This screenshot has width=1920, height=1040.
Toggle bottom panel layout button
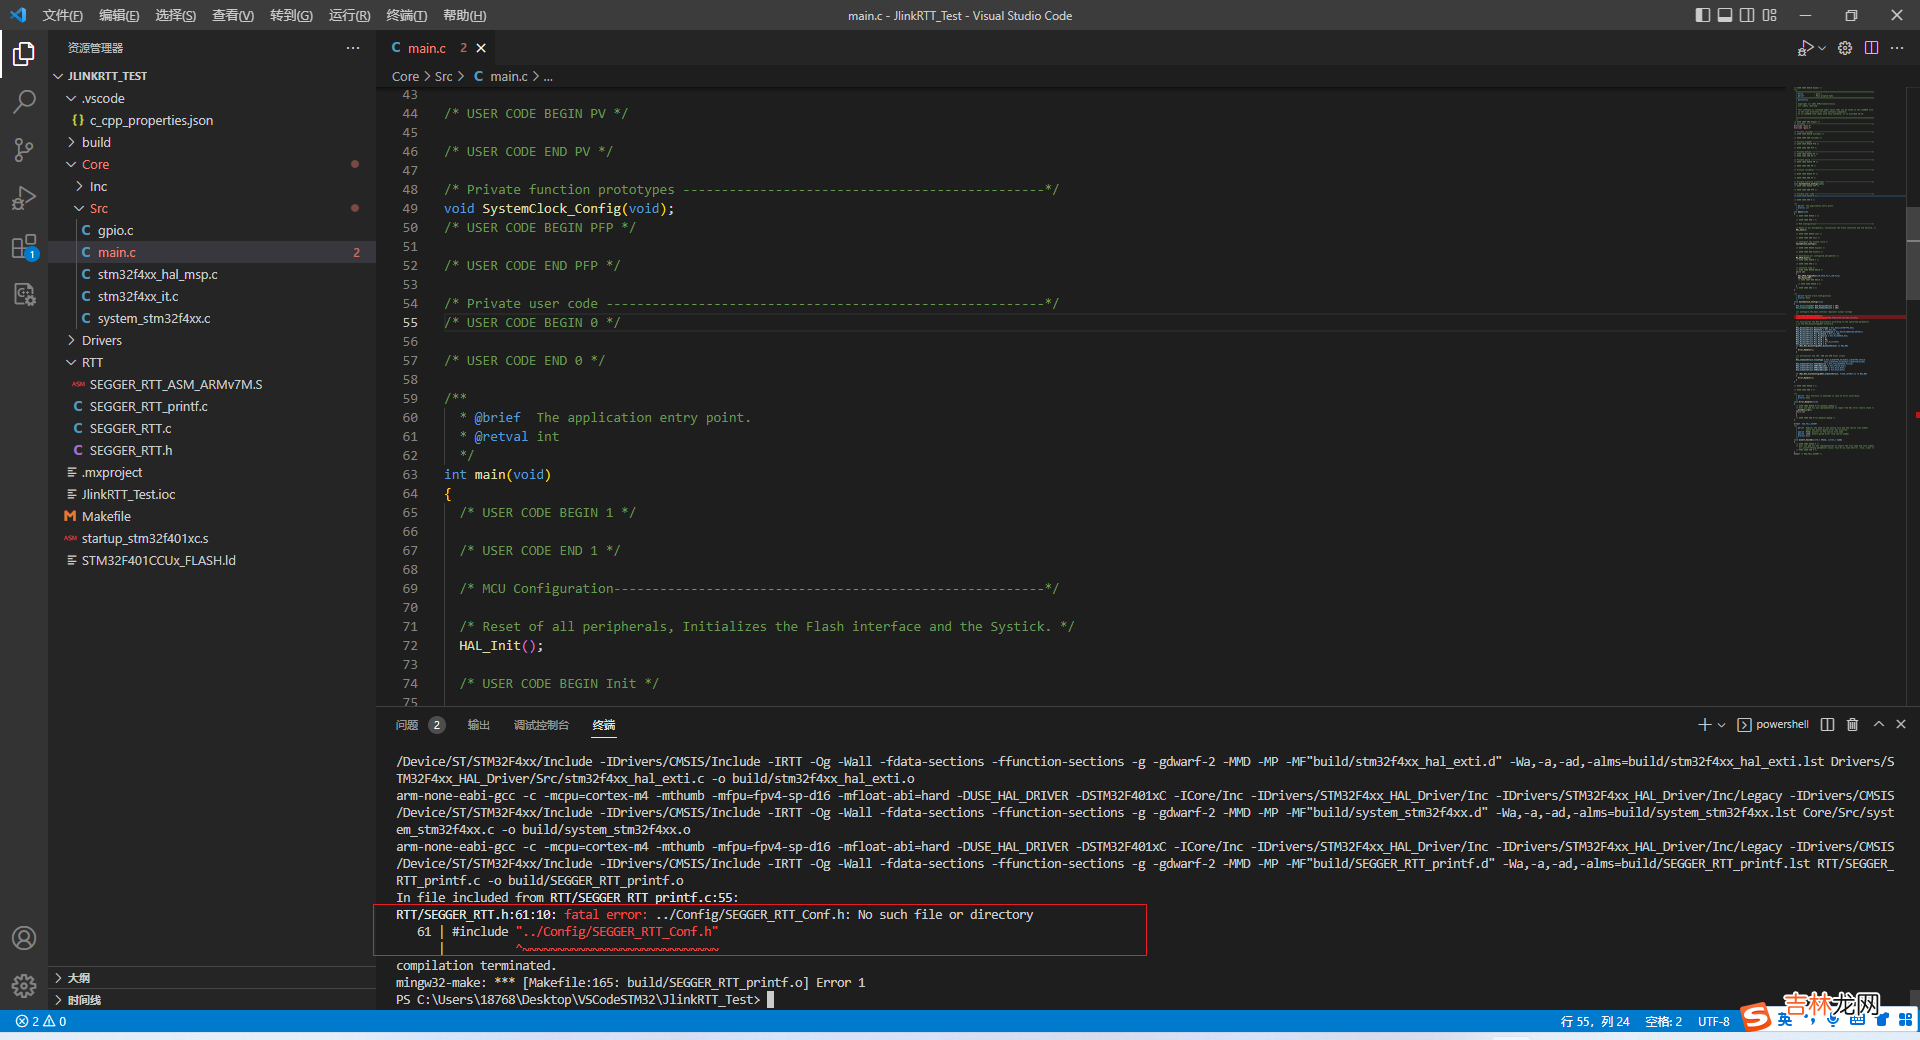1725,15
